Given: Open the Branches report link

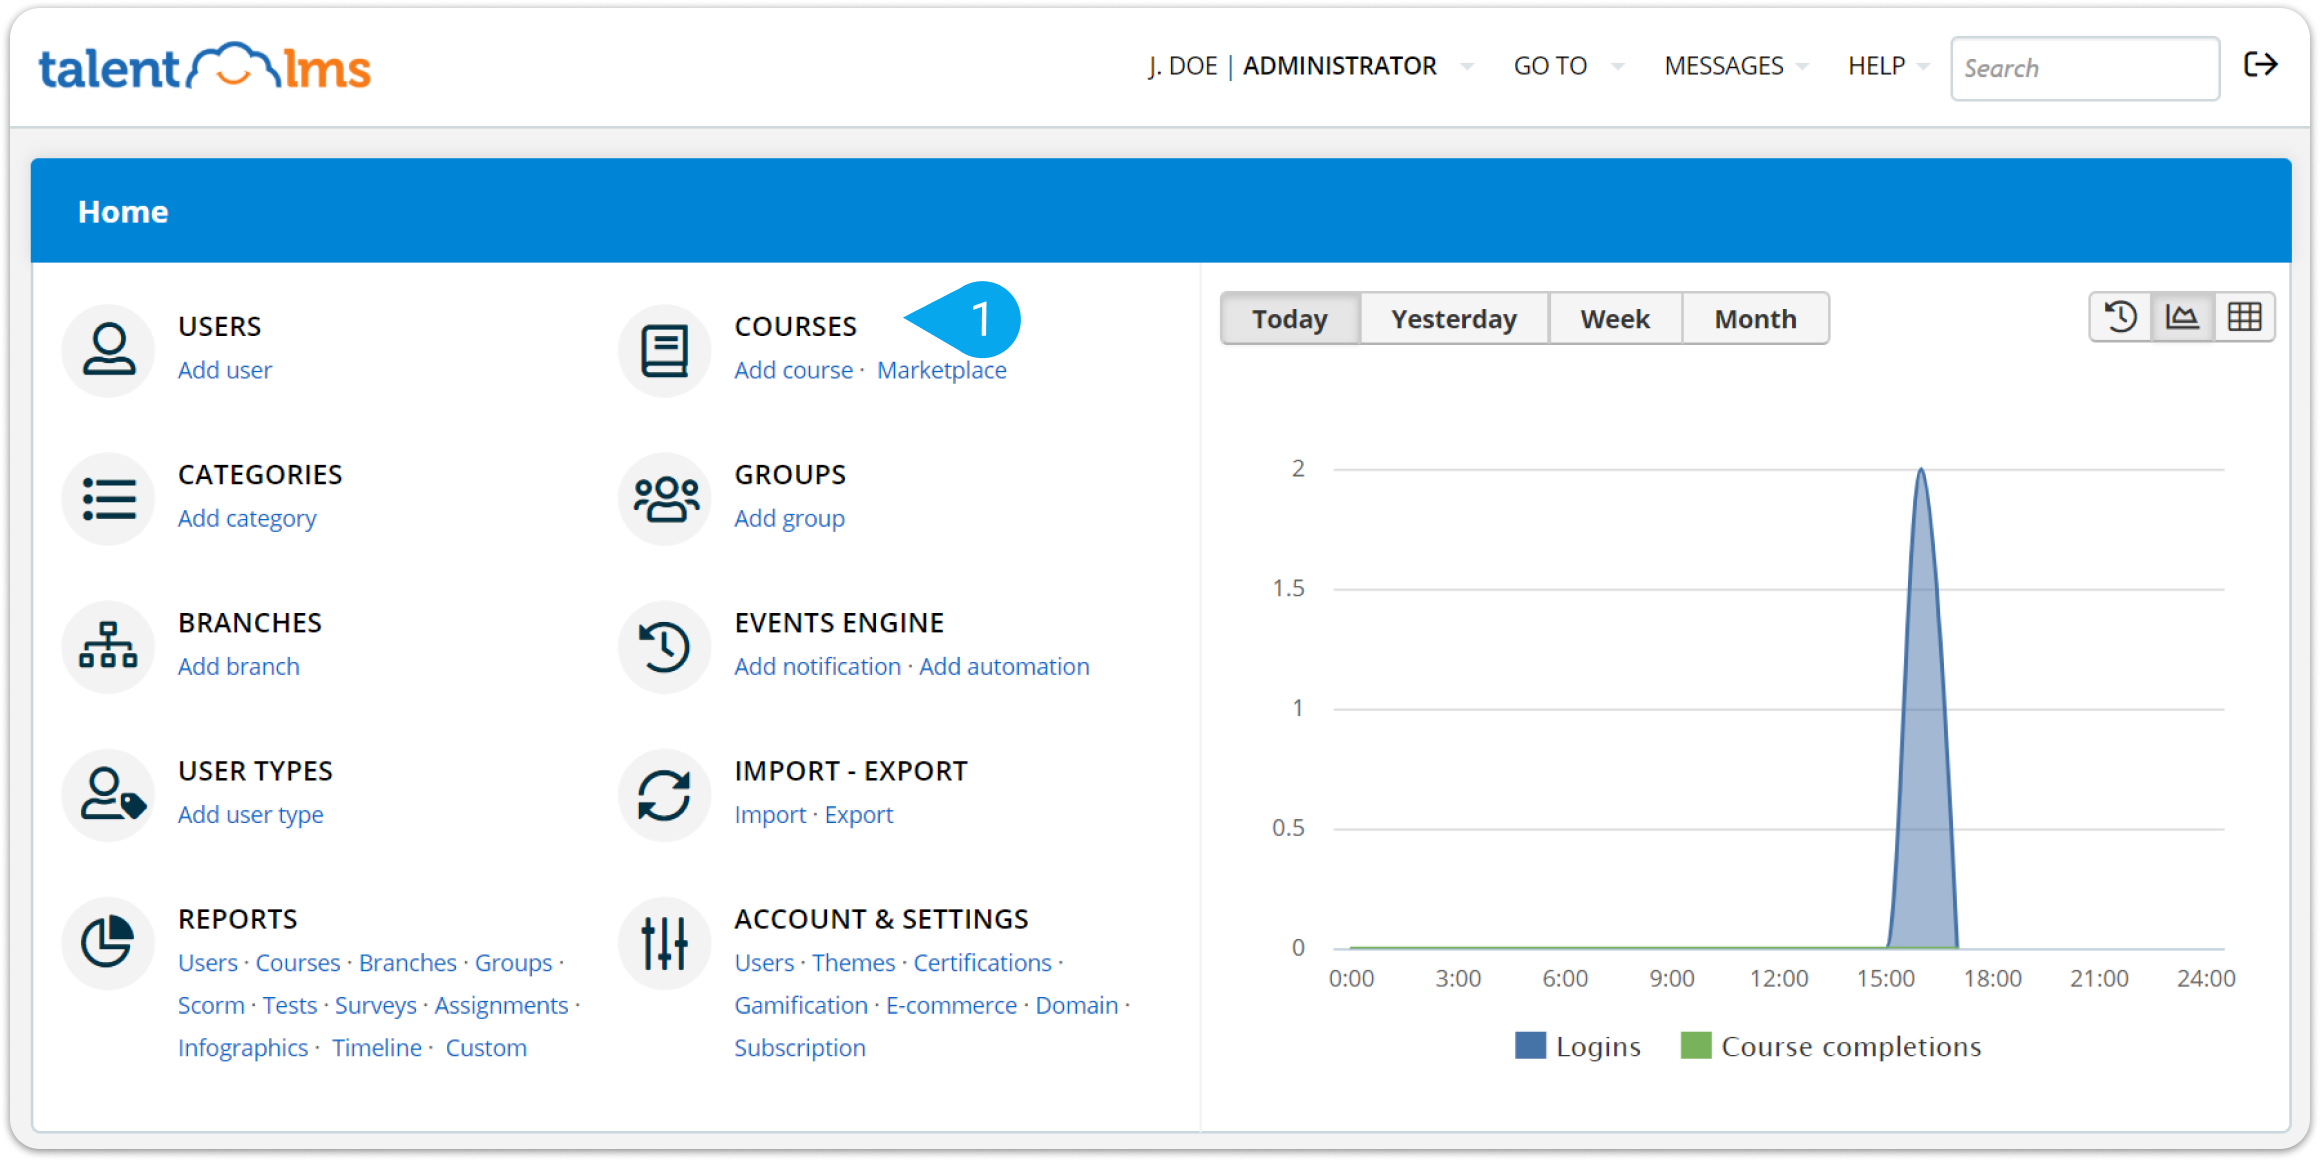Looking at the screenshot, I should click(408, 962).
